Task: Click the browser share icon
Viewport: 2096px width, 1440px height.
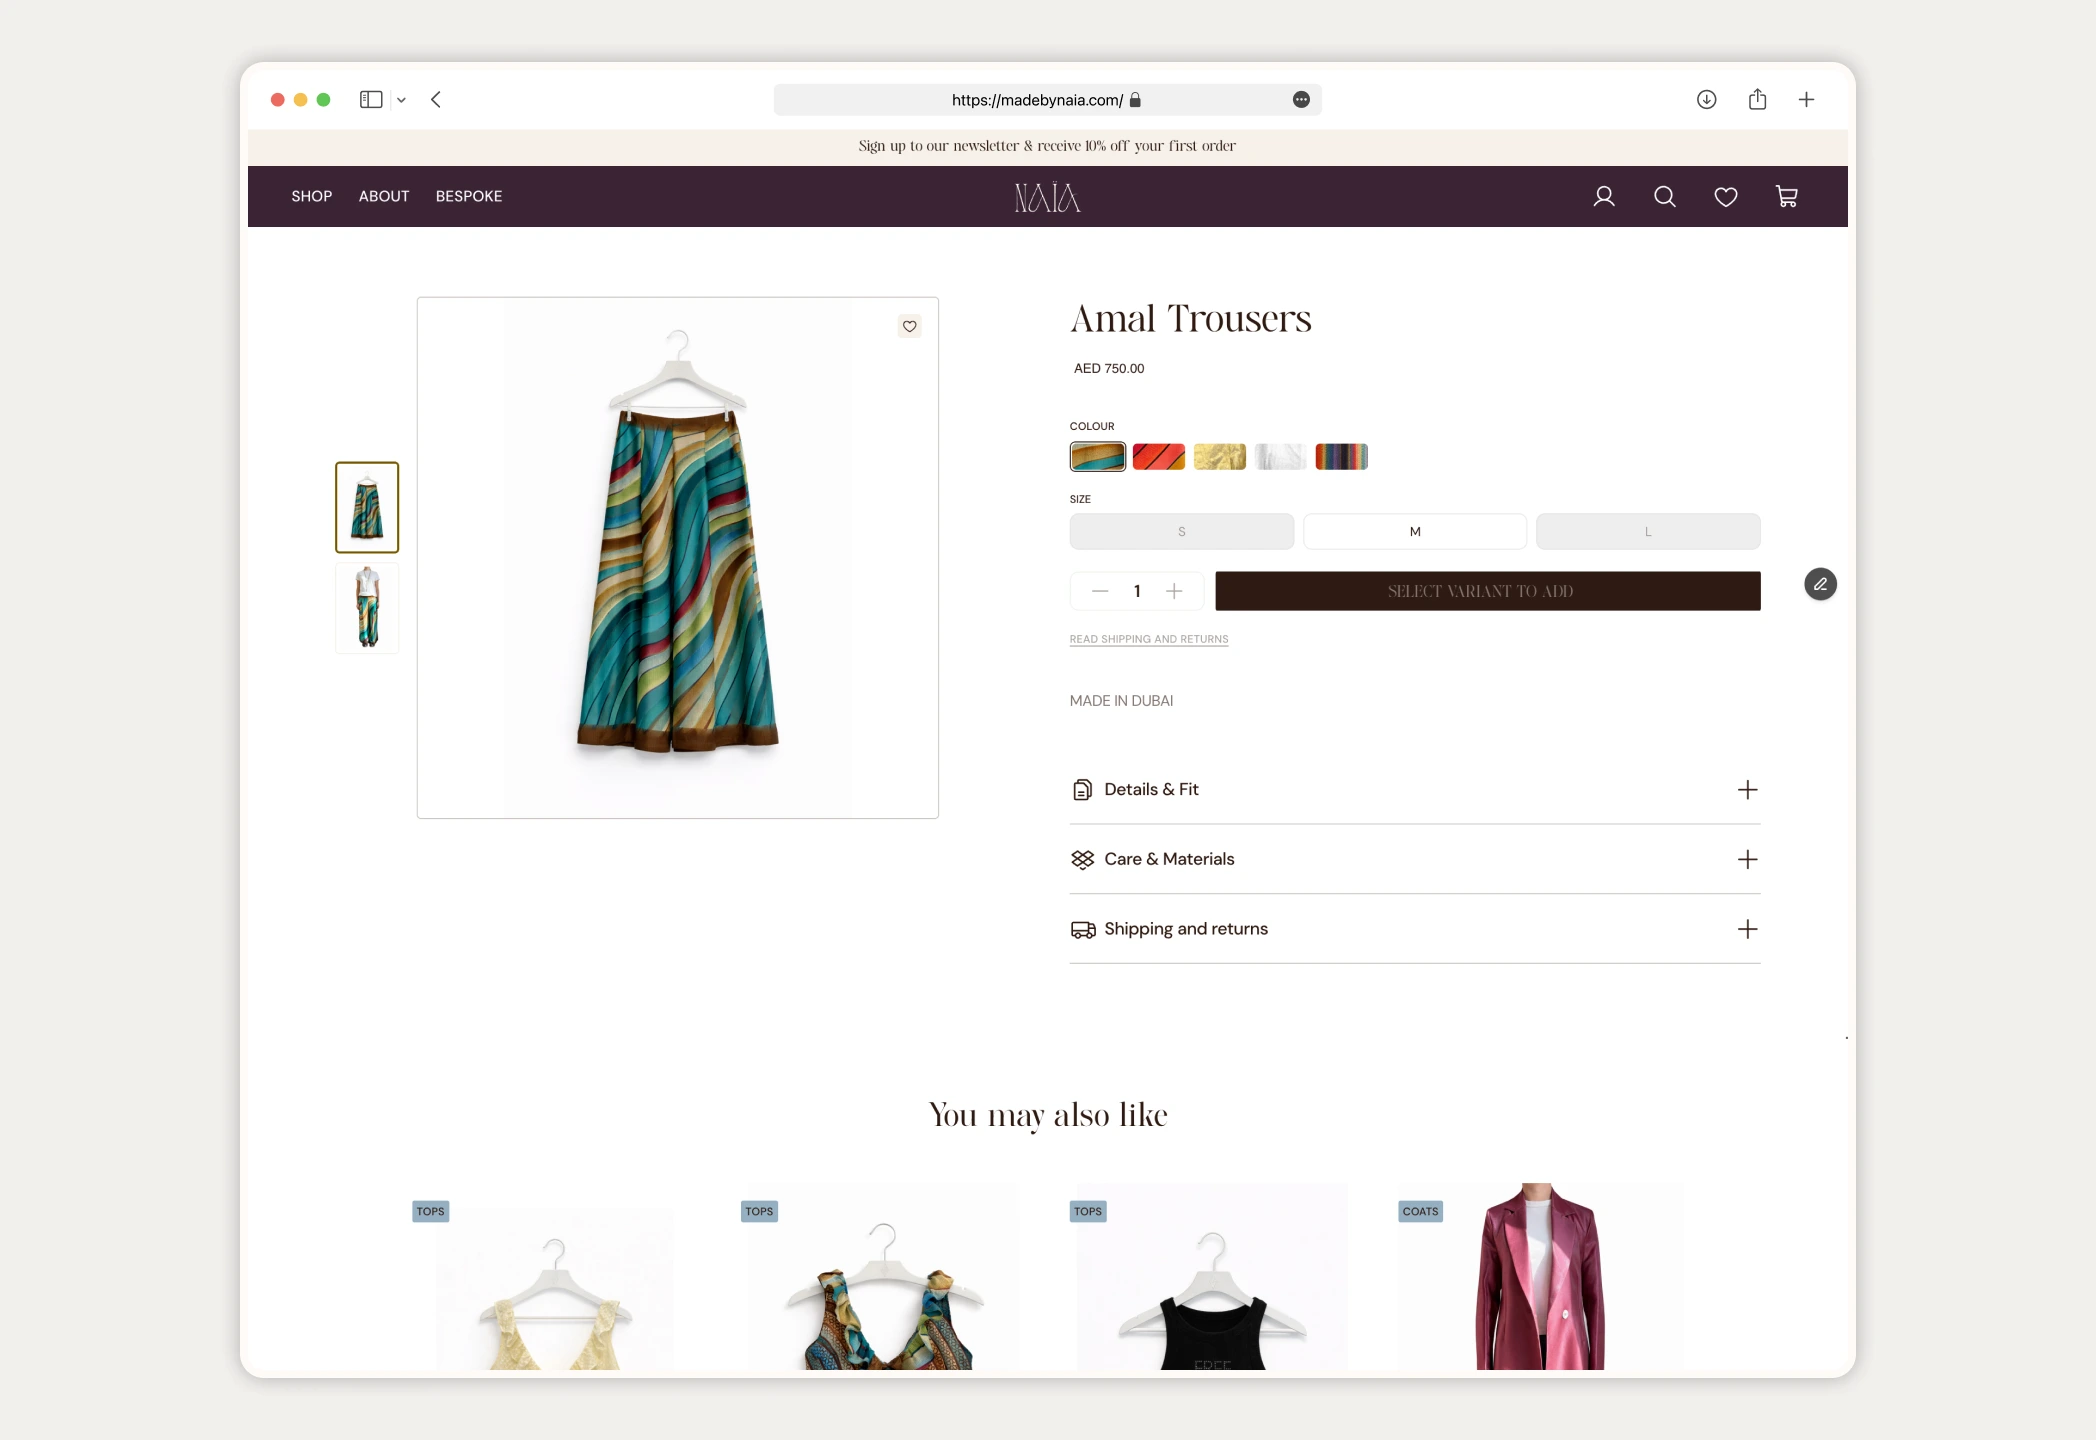Action: (1757, 99)
